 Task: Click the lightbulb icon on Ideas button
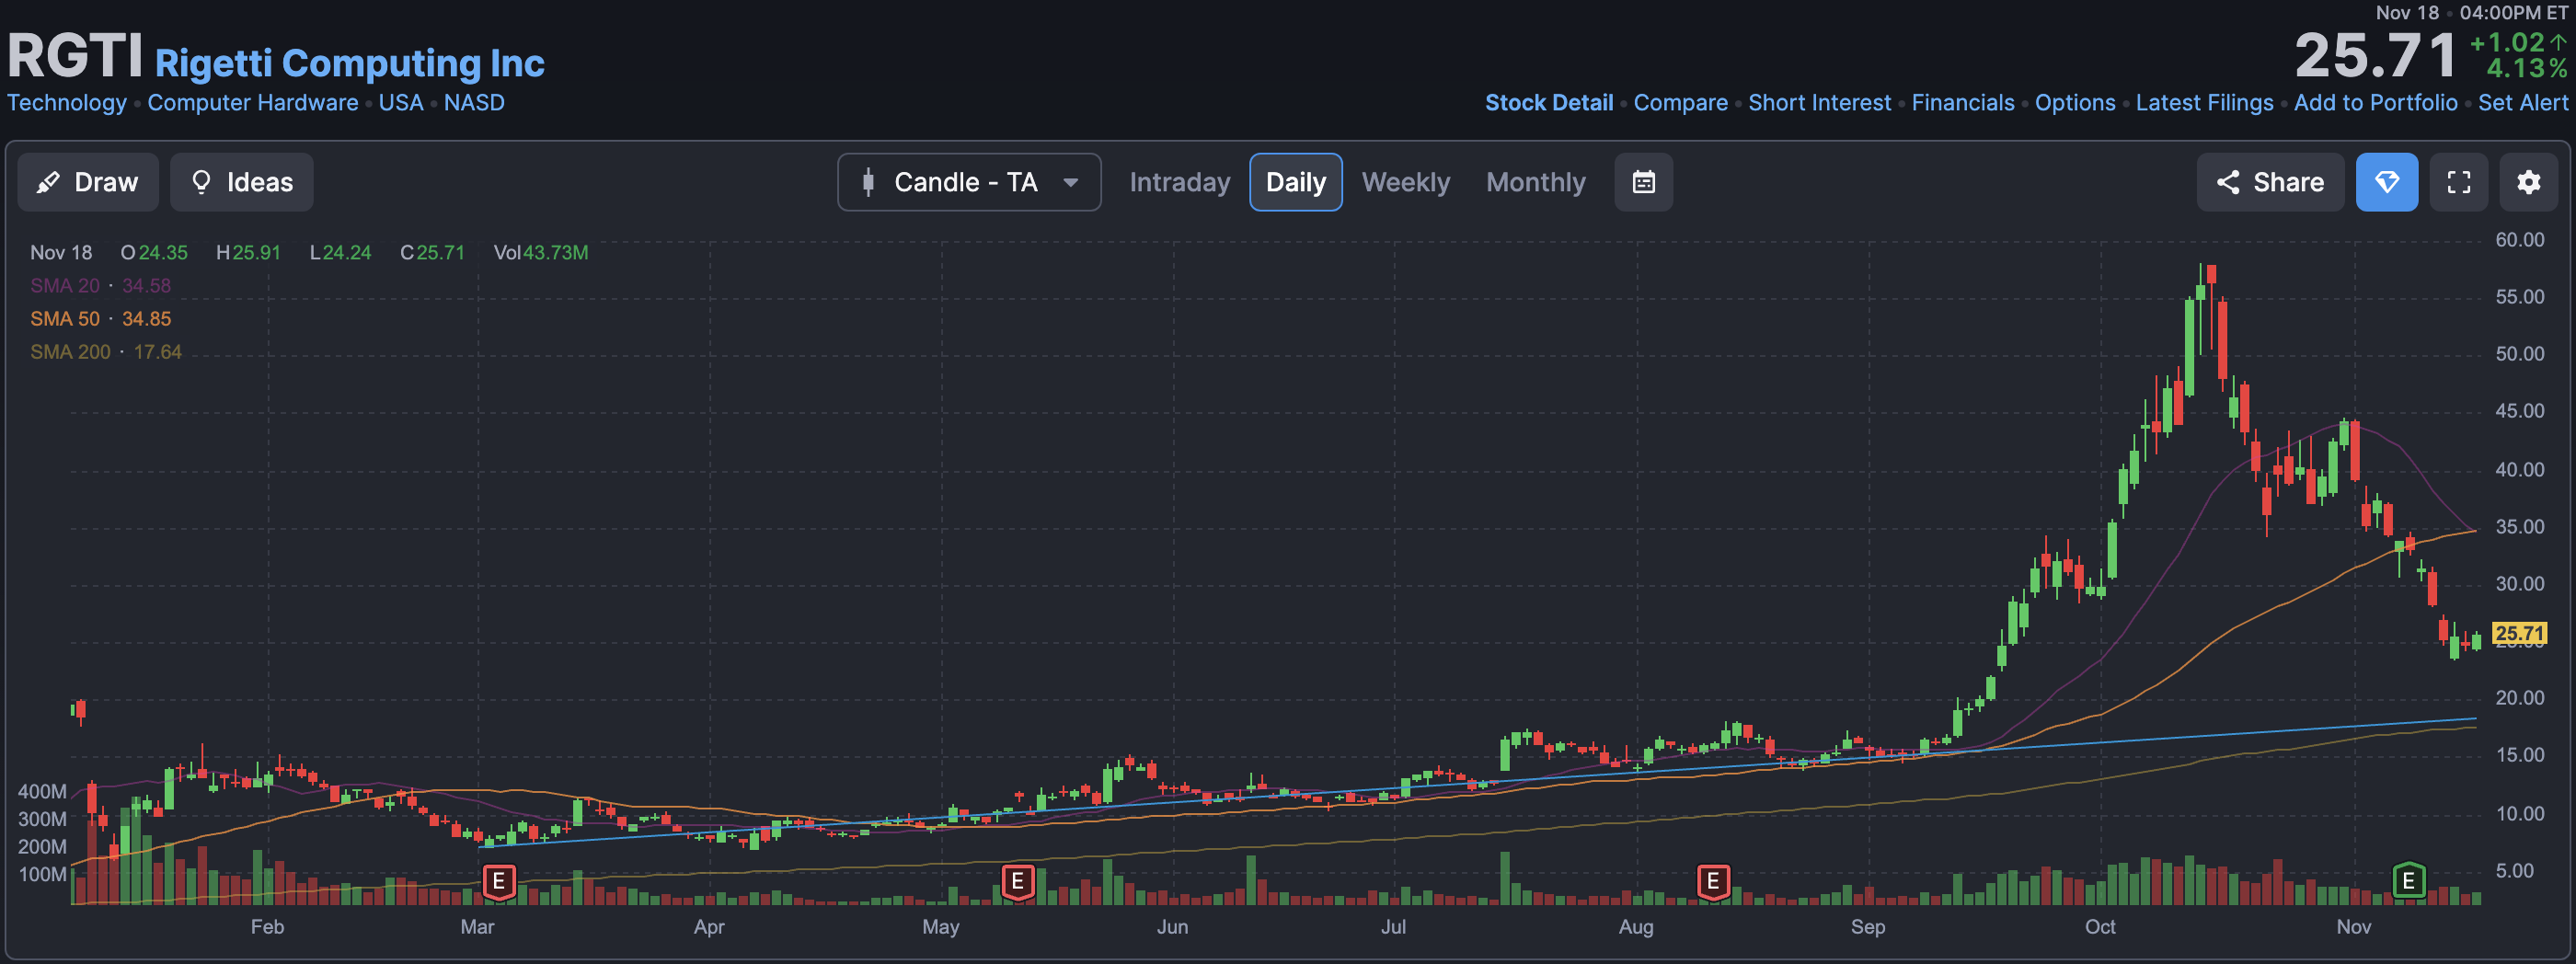pyautogui.click(x=201, y=182)
